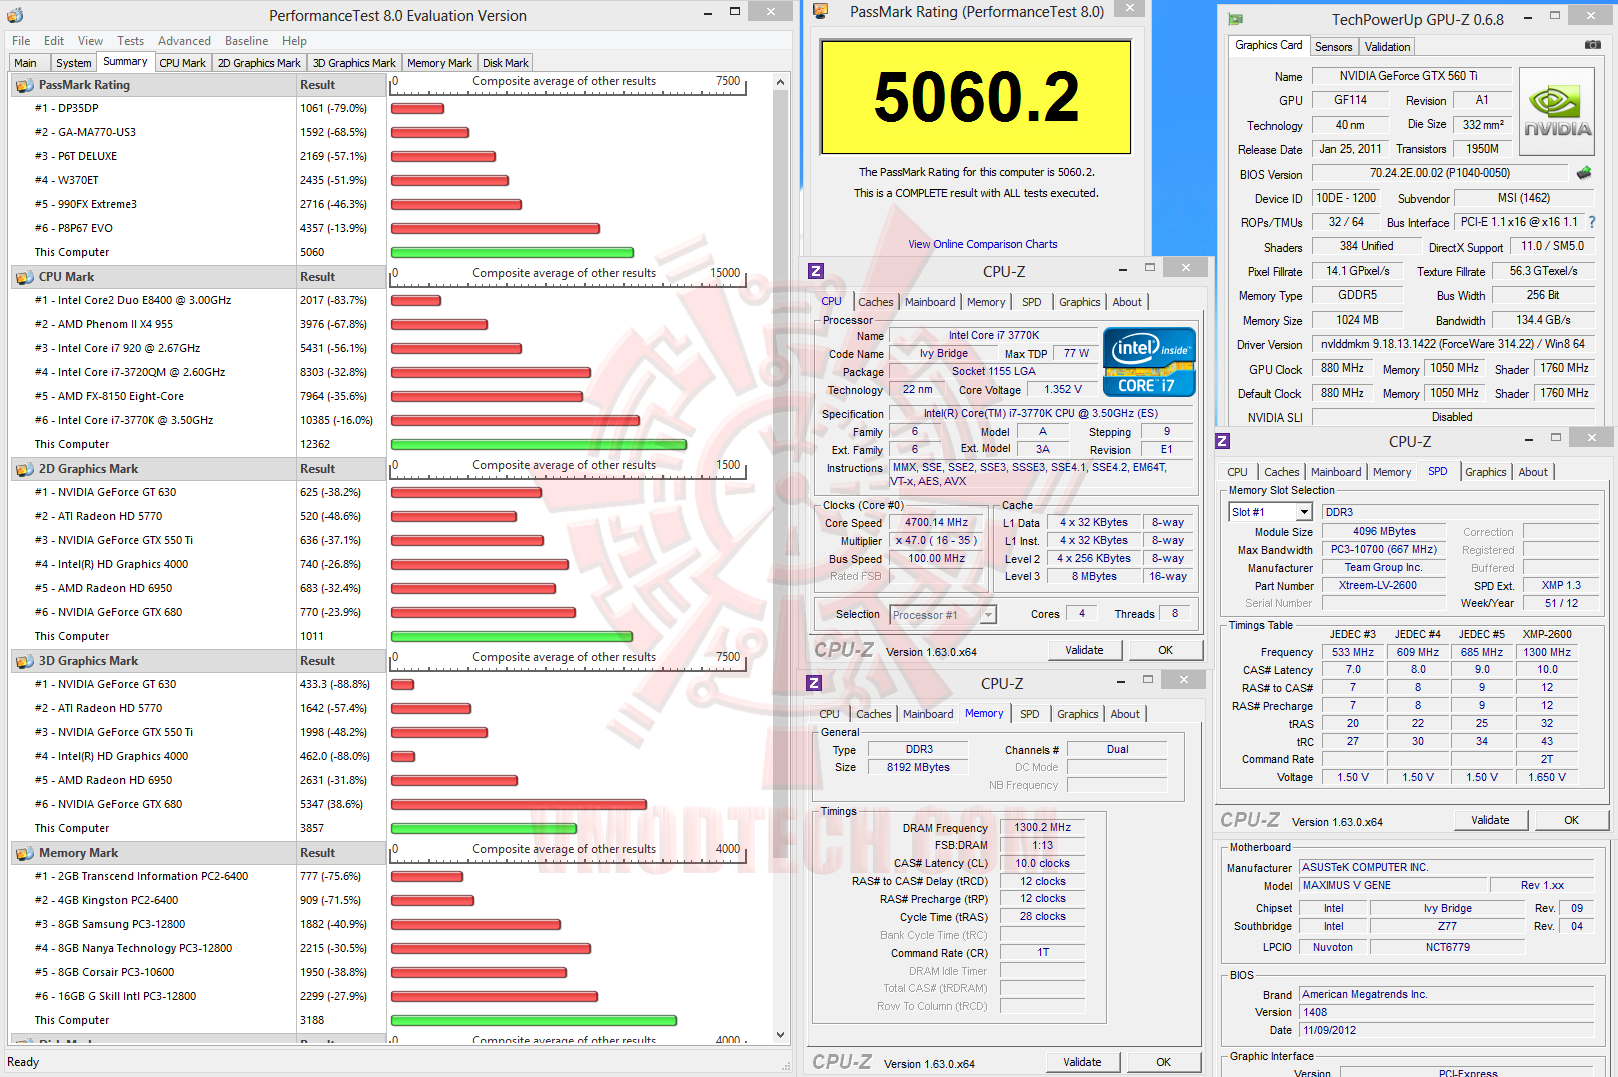
Task: Click the NVIDIA logo in GPU-Z
Action: [1557, 111]
